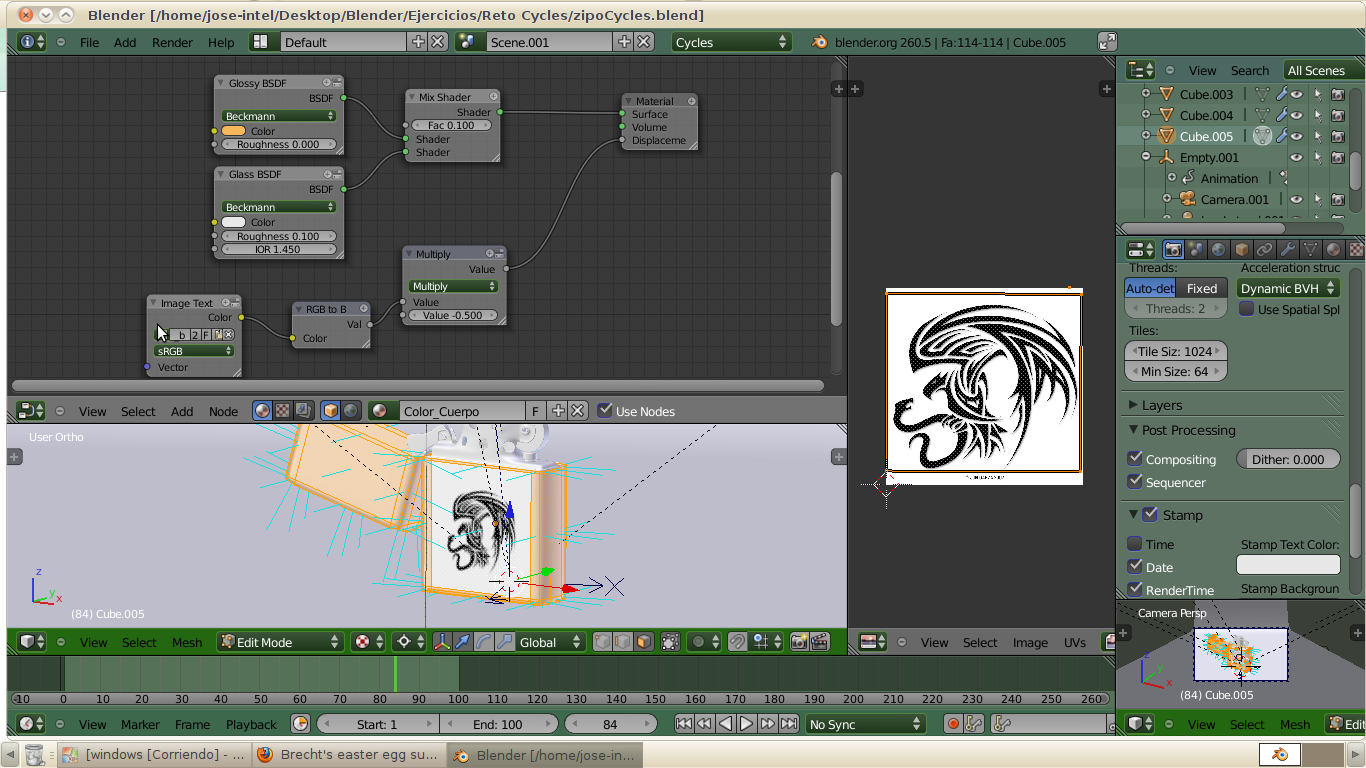Open Render properties tab camera icon
The image size is (1366, 768).
tap(1174, 250)
